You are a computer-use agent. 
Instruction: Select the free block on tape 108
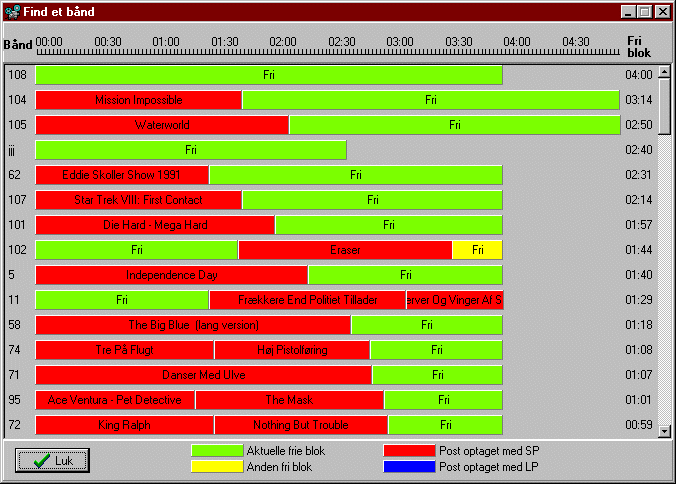[x=269, y=75]
